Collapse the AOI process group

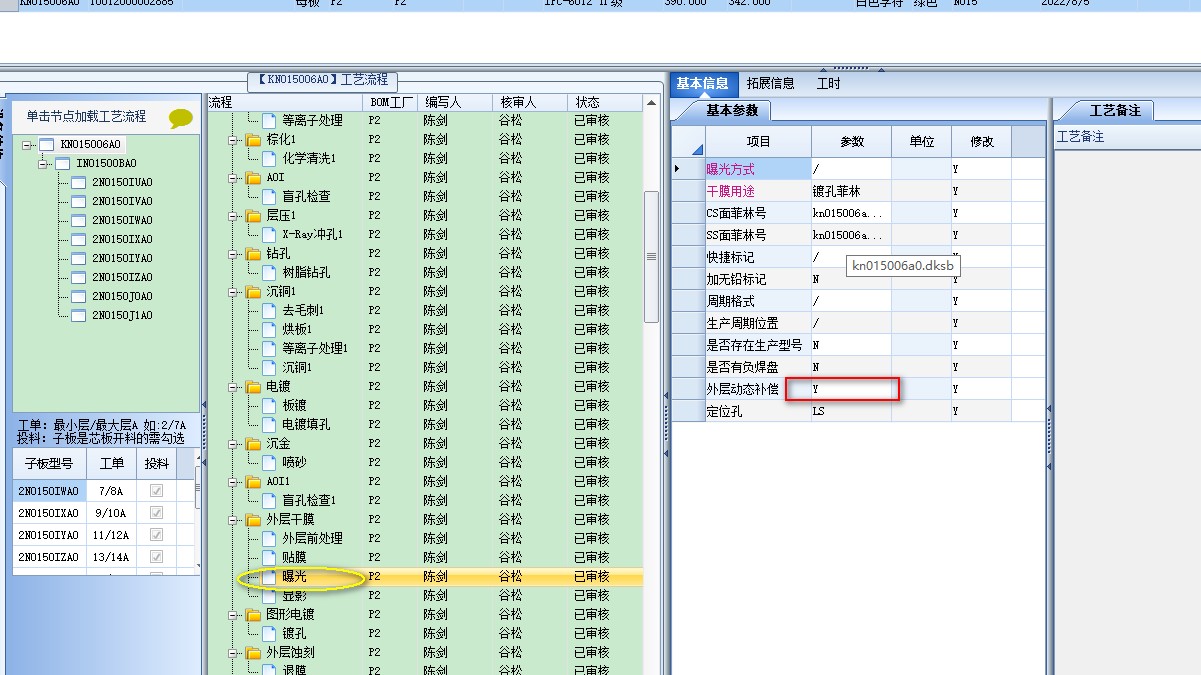point(233,177)
